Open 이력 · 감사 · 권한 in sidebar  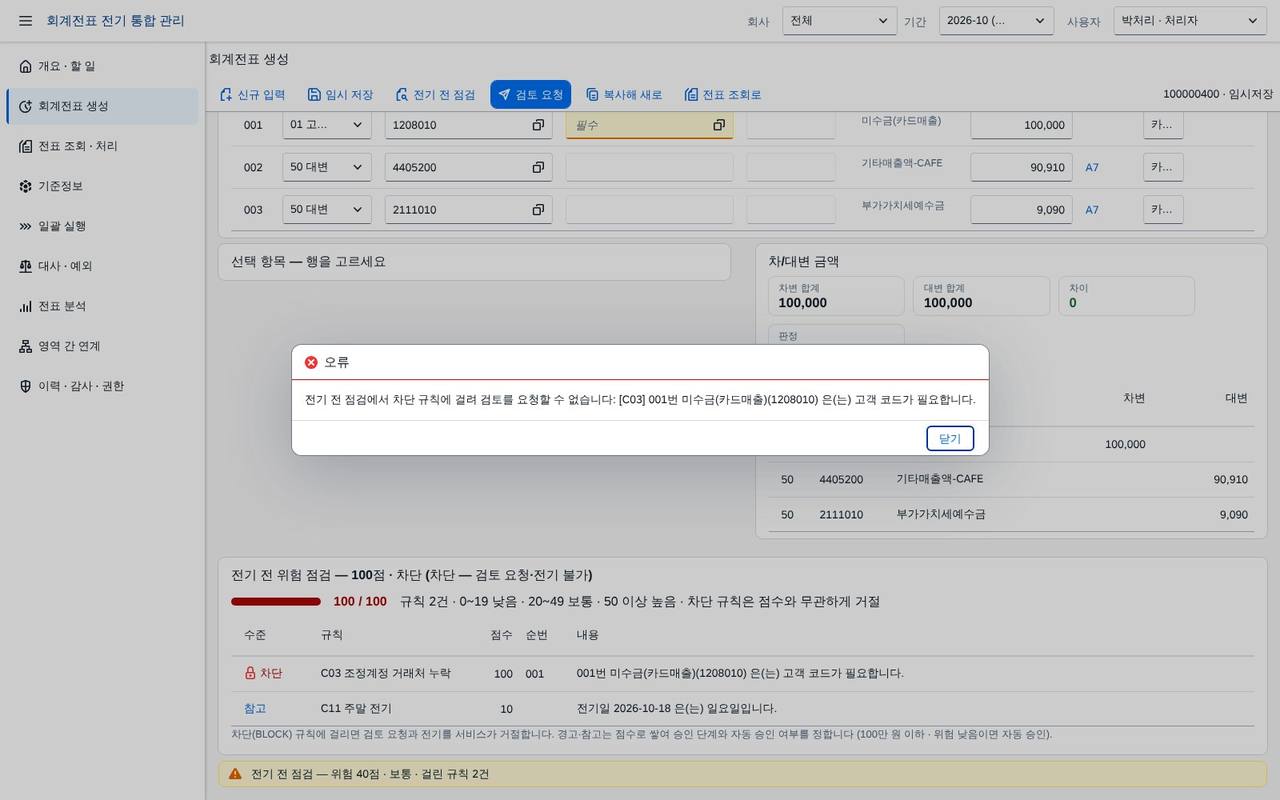[x=102, y=386]
